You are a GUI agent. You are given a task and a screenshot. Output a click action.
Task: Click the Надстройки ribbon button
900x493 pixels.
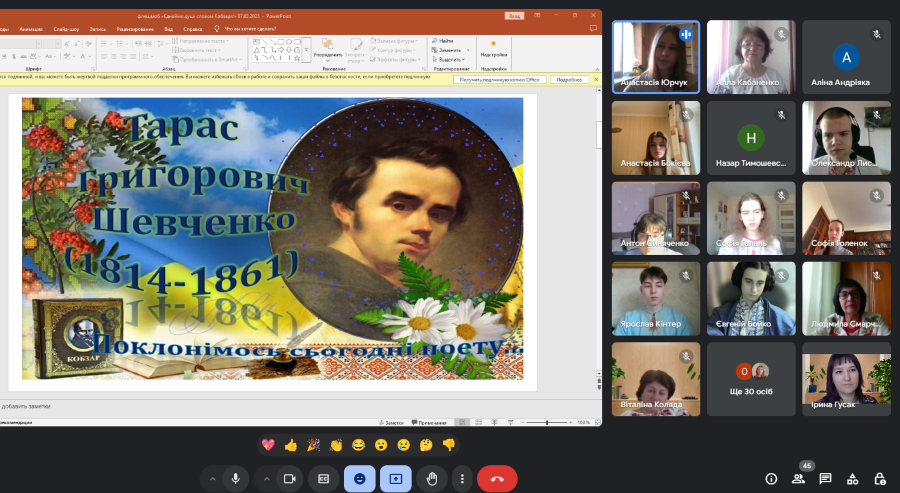(x=494, y=49)
